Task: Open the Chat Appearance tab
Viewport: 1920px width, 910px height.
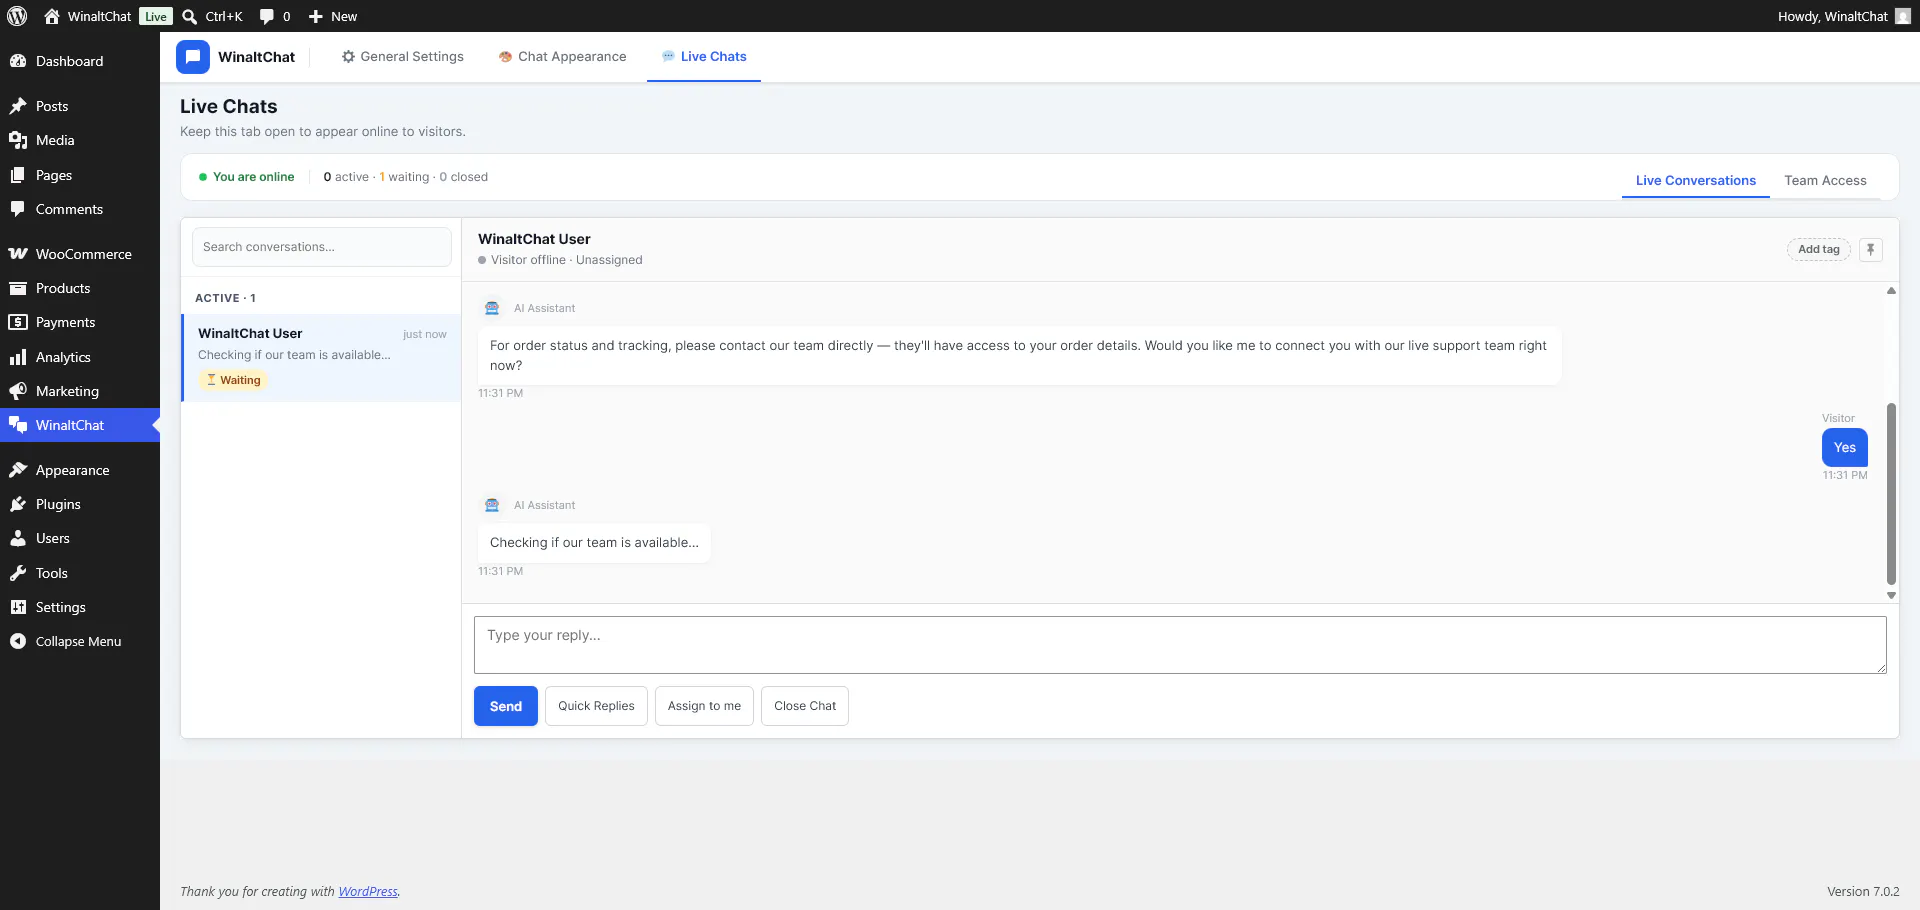Action: 562,57
